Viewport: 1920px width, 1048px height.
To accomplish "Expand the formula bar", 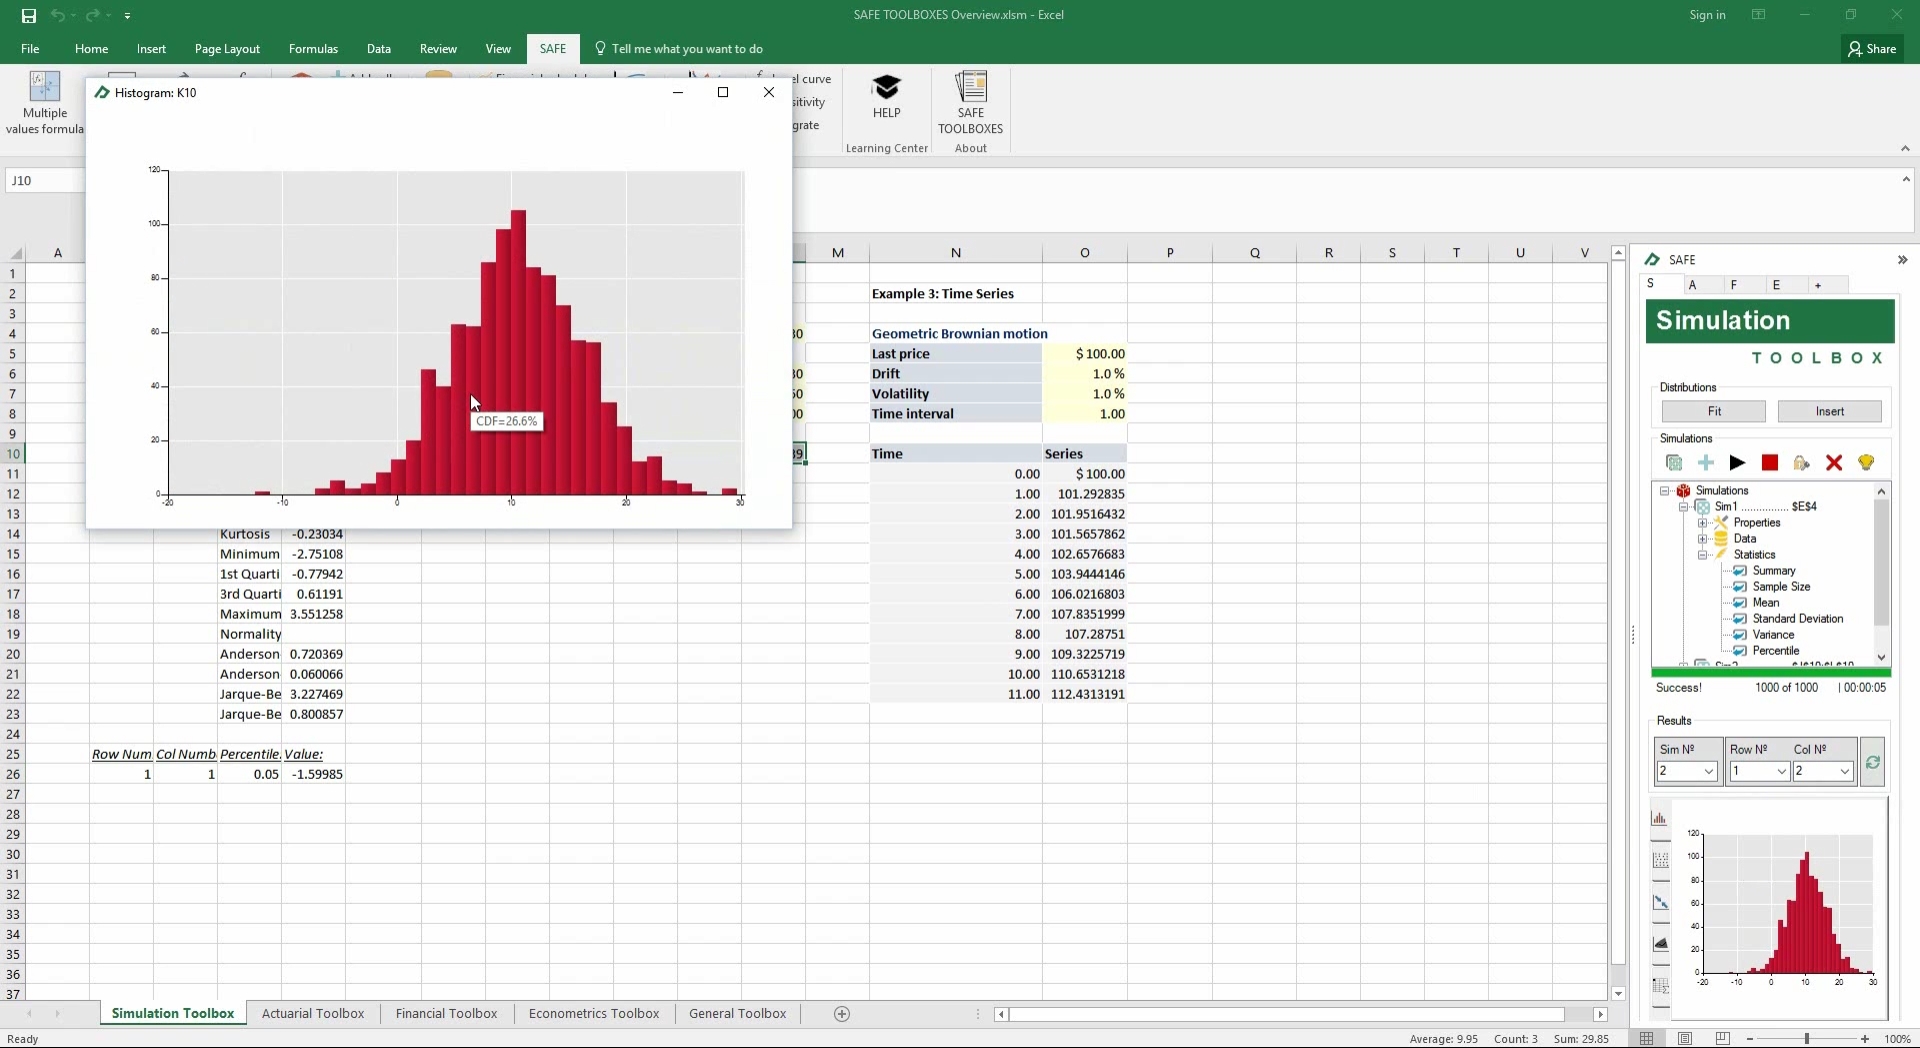I will tap(1906, 180).
